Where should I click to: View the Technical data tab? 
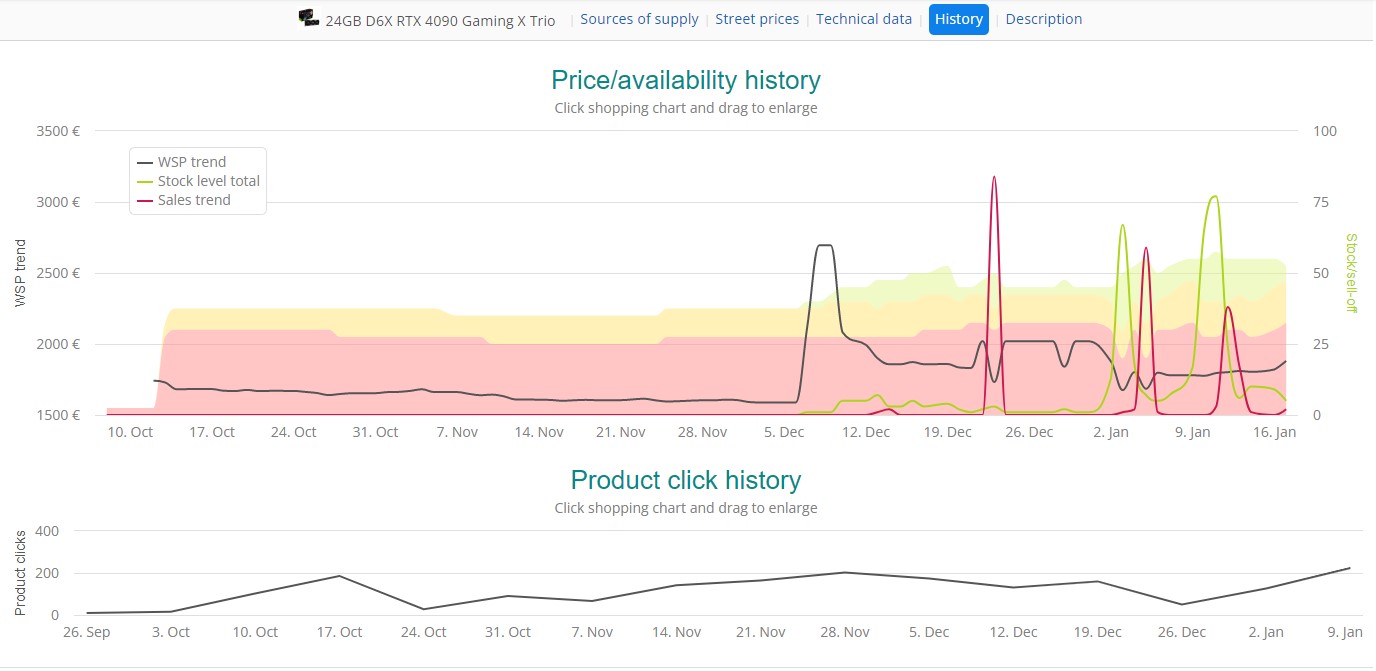863,18
